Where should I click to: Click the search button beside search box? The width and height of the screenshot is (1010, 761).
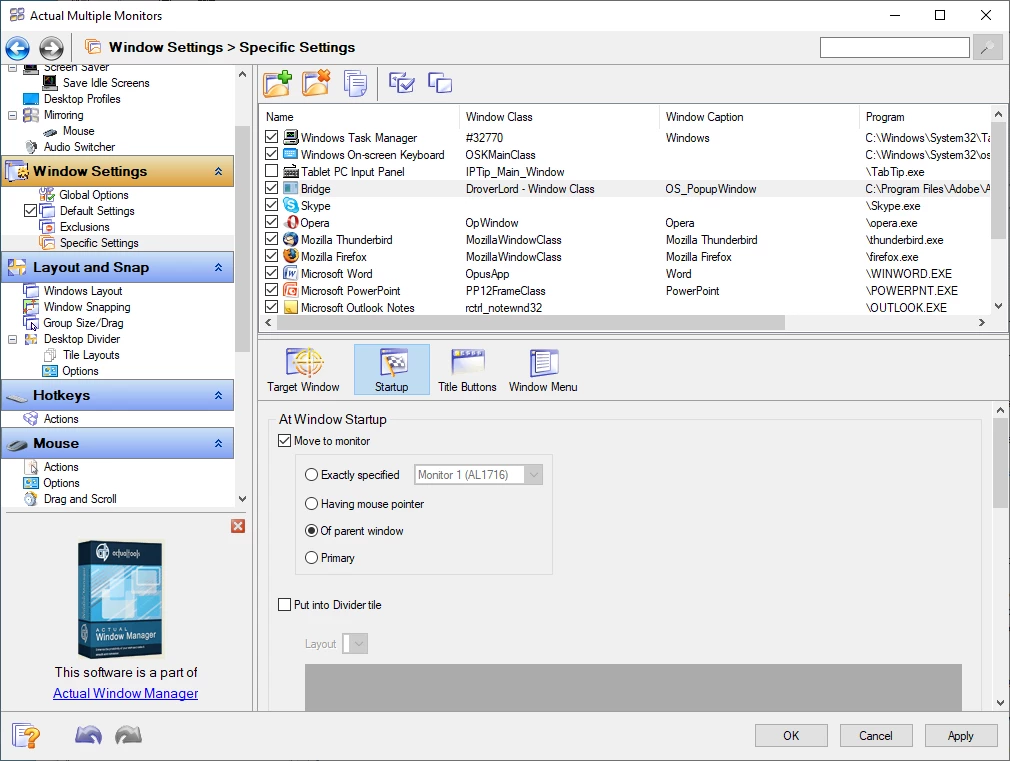coord(987,48)
